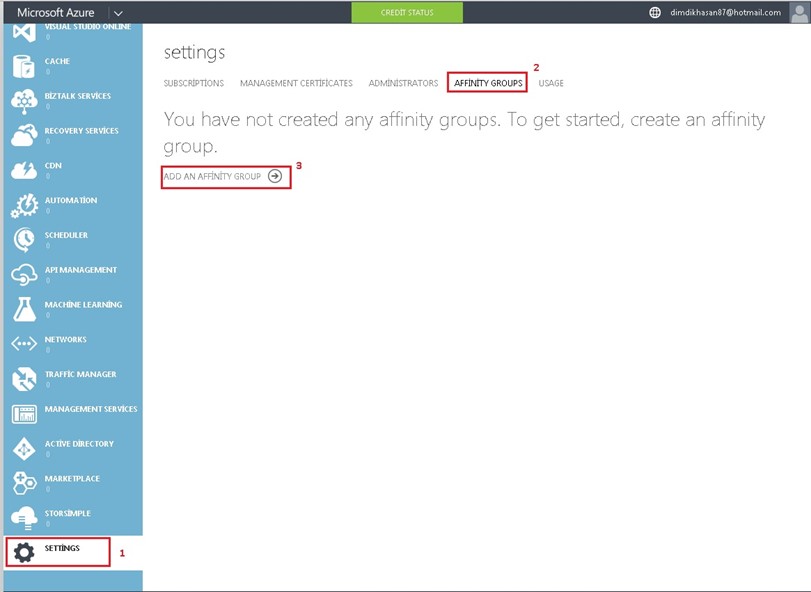Open Cache service icon in sidebar
The image size is (811, 592).
(24, 66)
